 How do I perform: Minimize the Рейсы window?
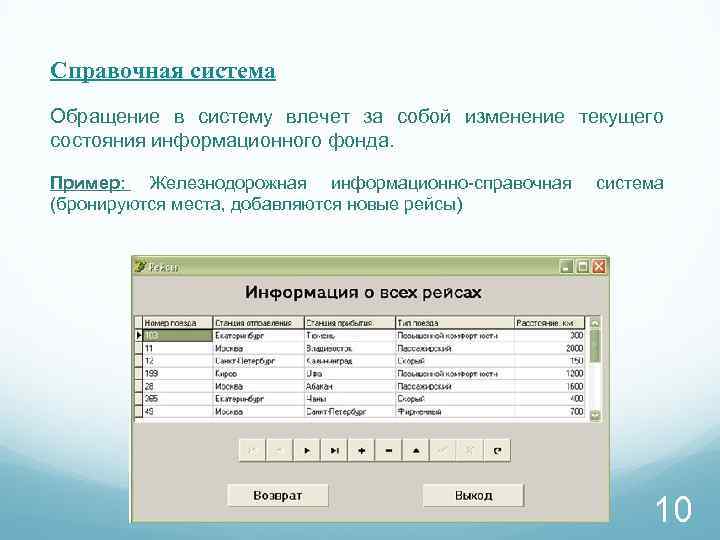567,266
